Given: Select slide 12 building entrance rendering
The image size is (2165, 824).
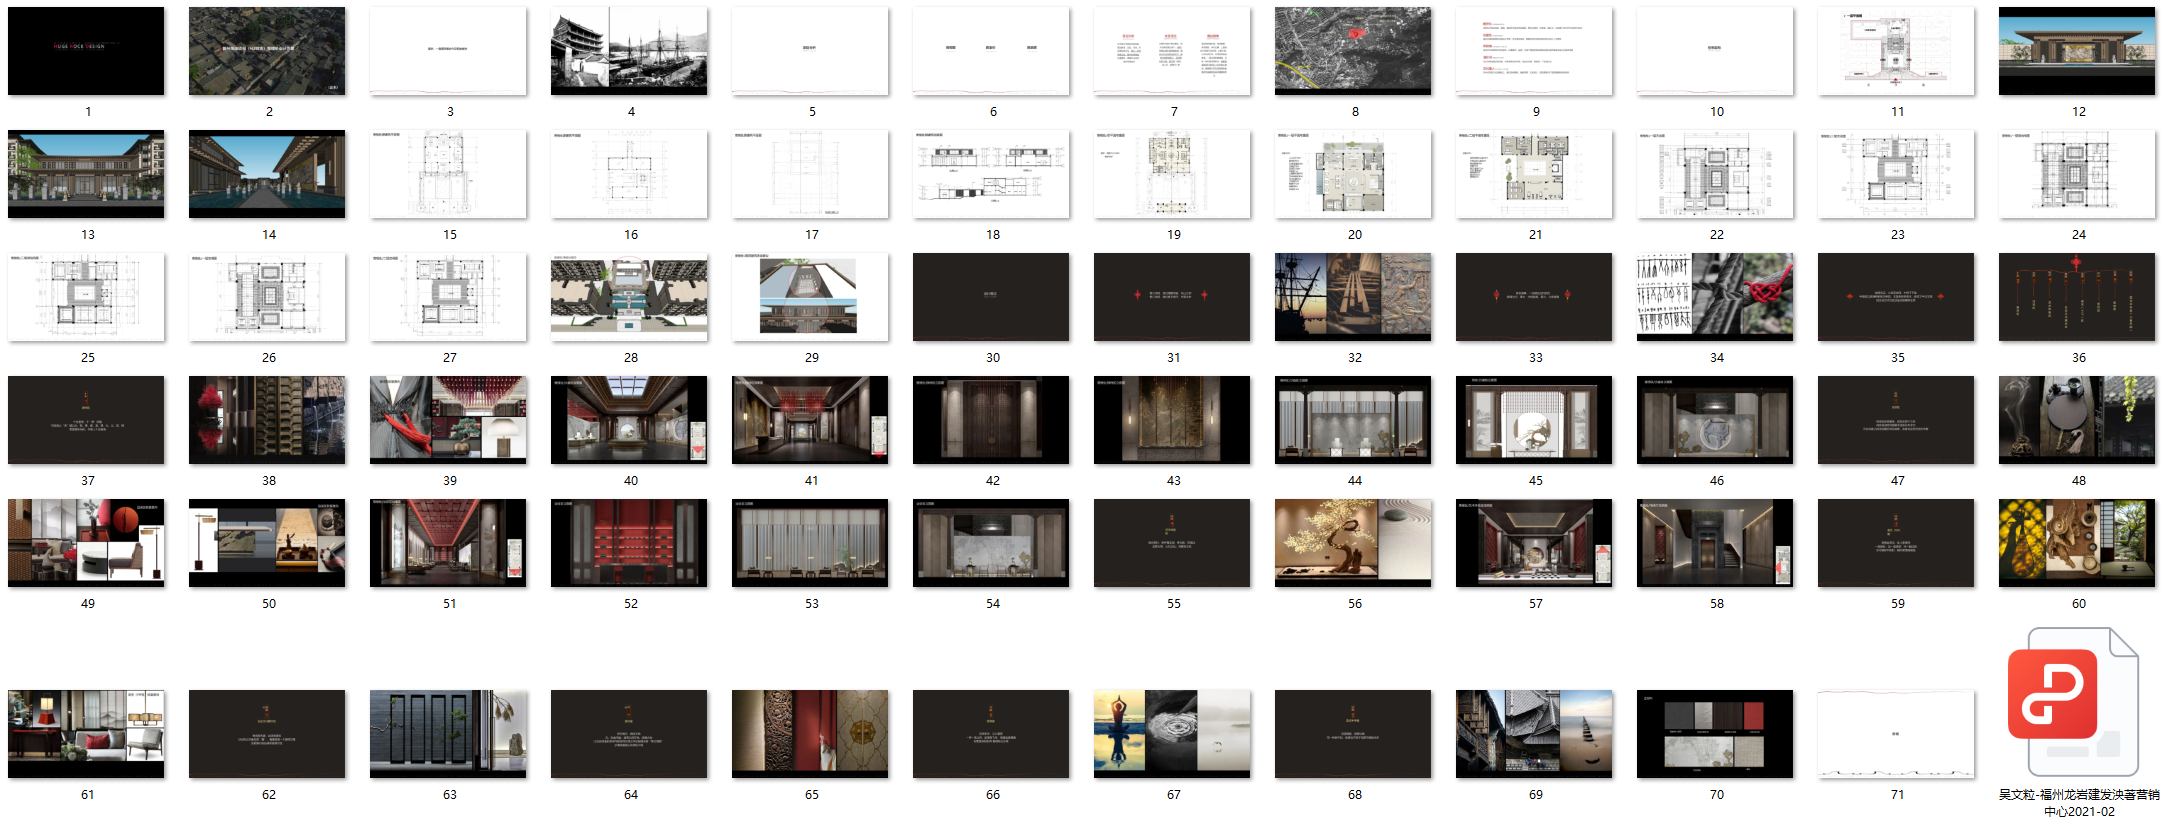Looking at the screenshot, I should pyautogui.click(x=2077, y=51).
